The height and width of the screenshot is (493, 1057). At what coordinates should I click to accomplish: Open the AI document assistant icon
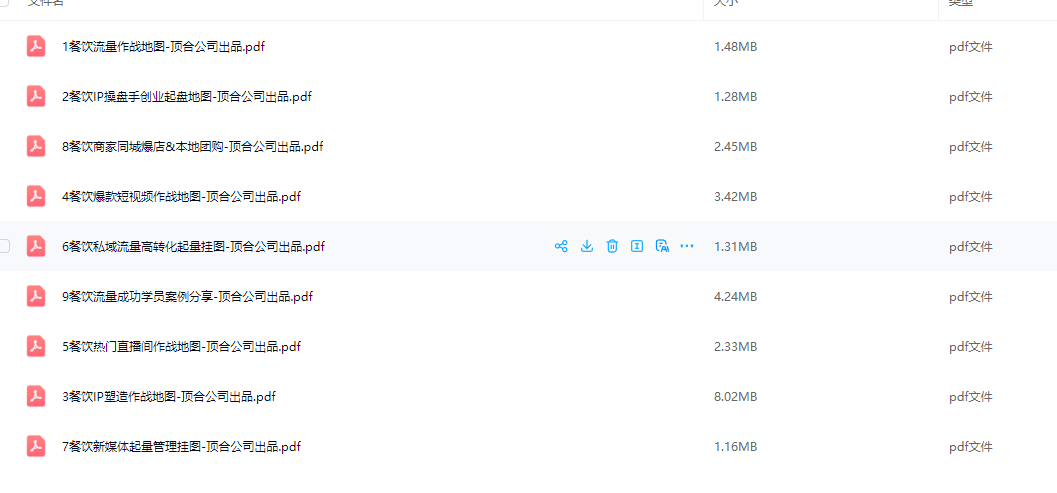click(662, 246)
